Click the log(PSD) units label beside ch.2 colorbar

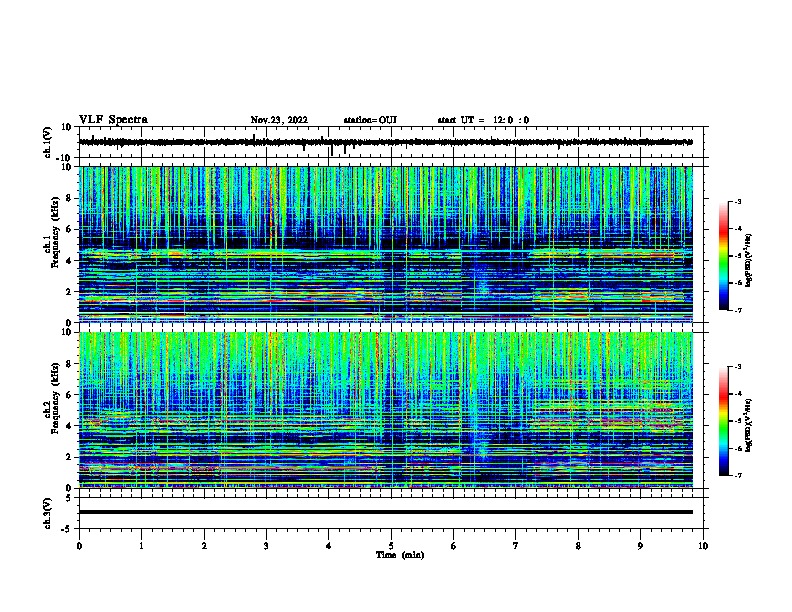tap(749, 425)
